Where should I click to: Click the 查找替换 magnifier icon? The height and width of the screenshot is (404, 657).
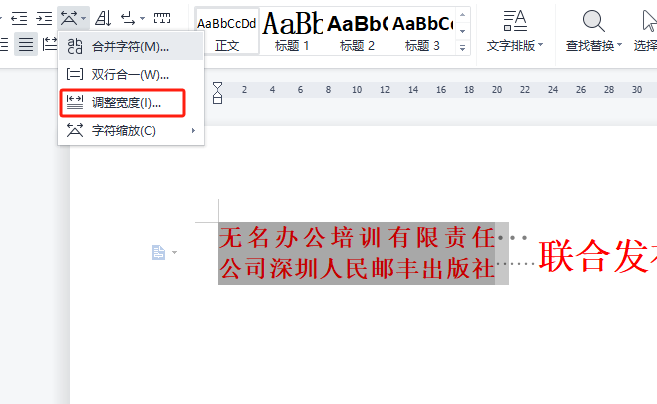coord(593,21)
